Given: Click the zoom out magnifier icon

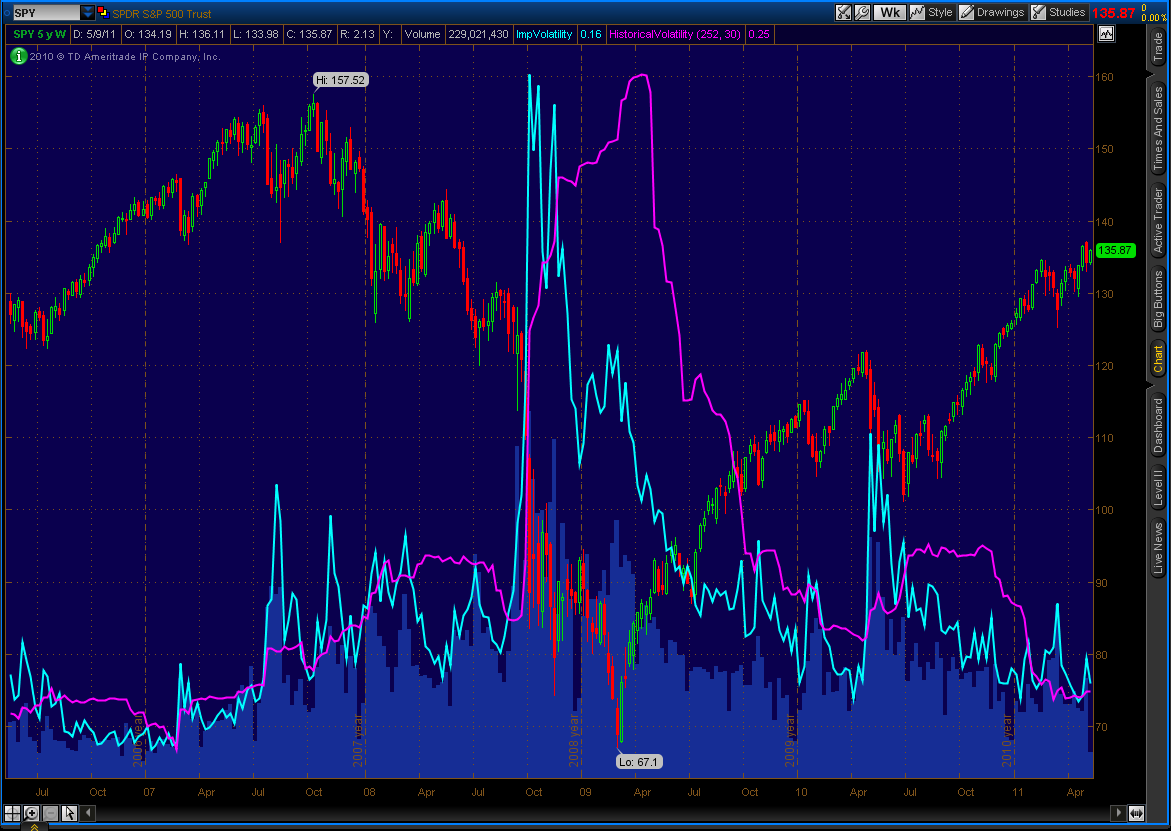Looking at the screenshot, I should 50,813.
